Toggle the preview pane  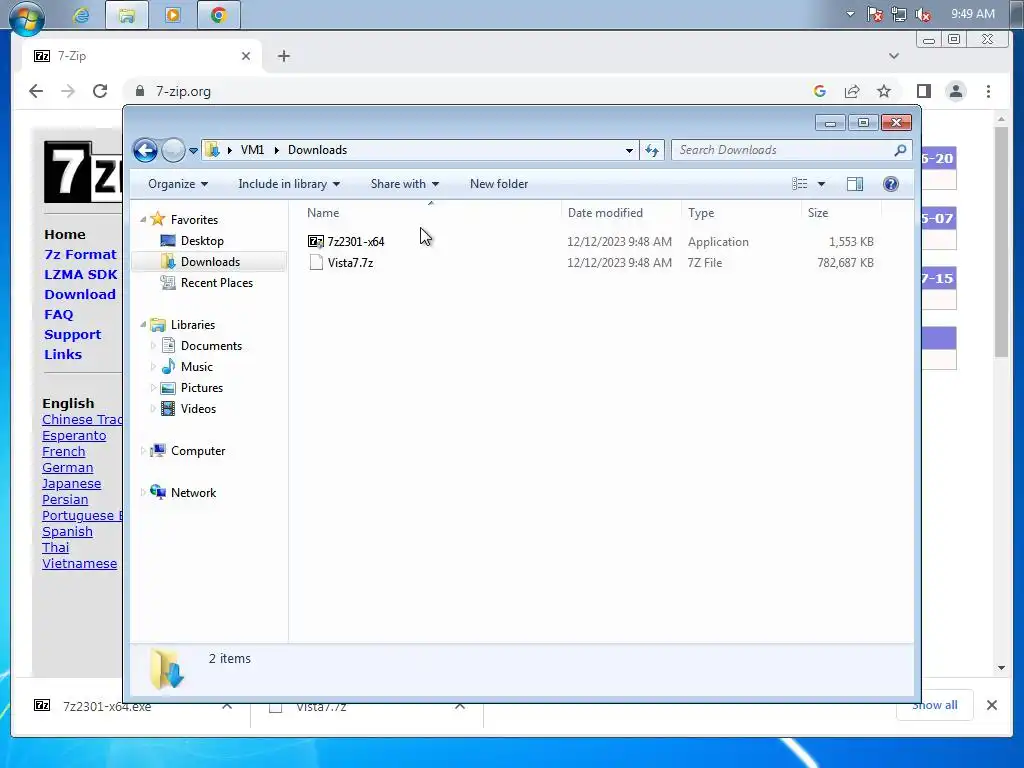click(x=854, y=184)
